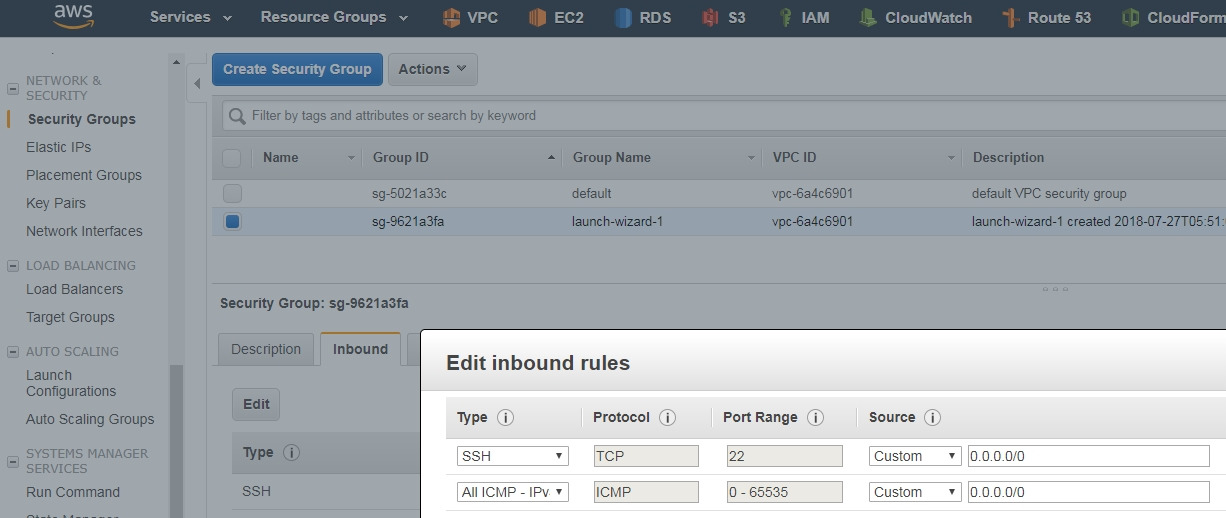The width and height of the screenshot is (1226, 518).
Task: Open the S3 service shortcut icon
Action: [x=710, y=18]
